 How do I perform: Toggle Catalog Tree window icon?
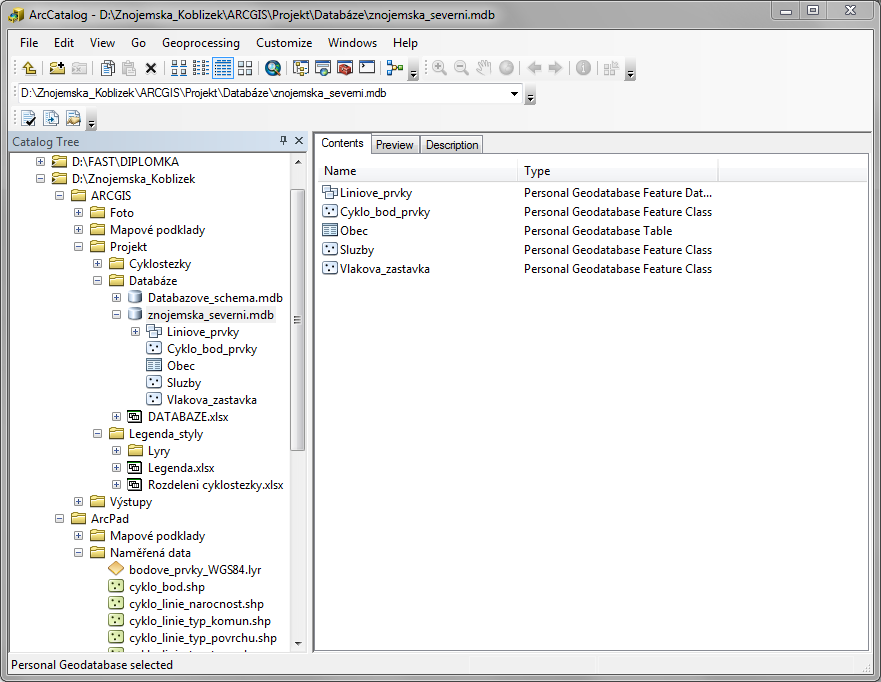[x=301, y=69]
